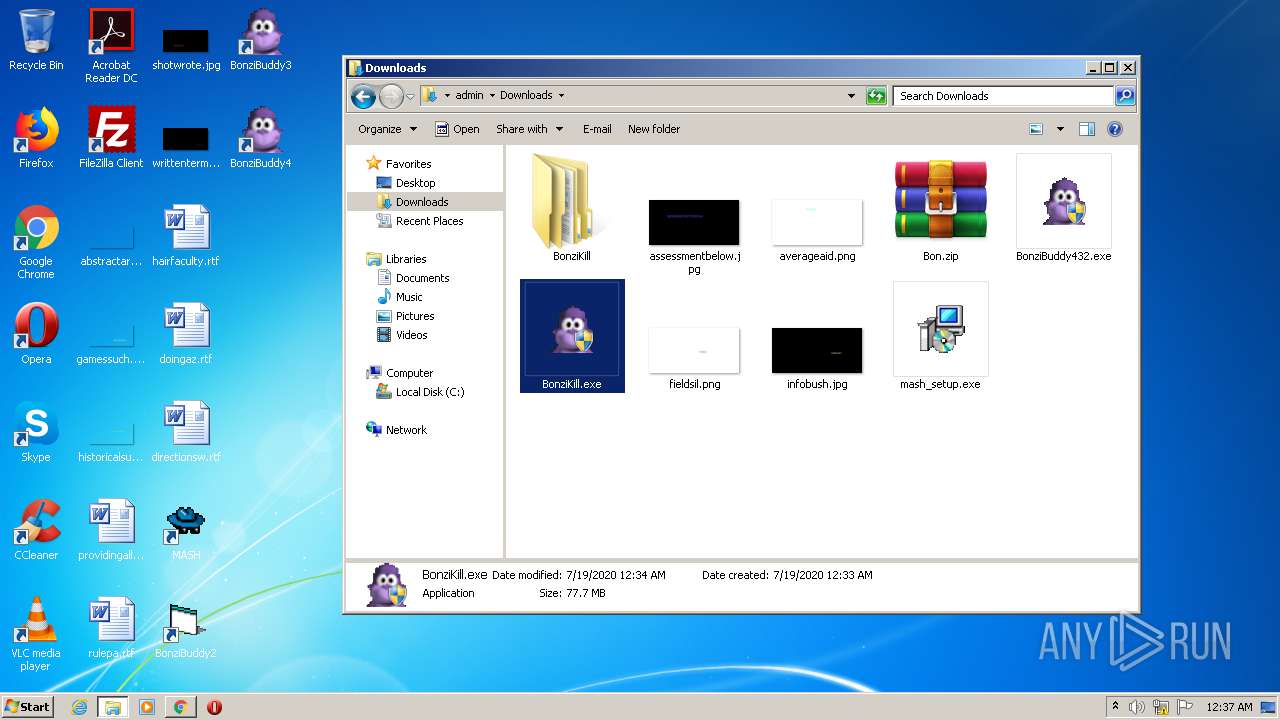Click E-mail in the toolbar
Image resolution: width=1280 pixels, height=720 pixels.
[x=597, y=129]
